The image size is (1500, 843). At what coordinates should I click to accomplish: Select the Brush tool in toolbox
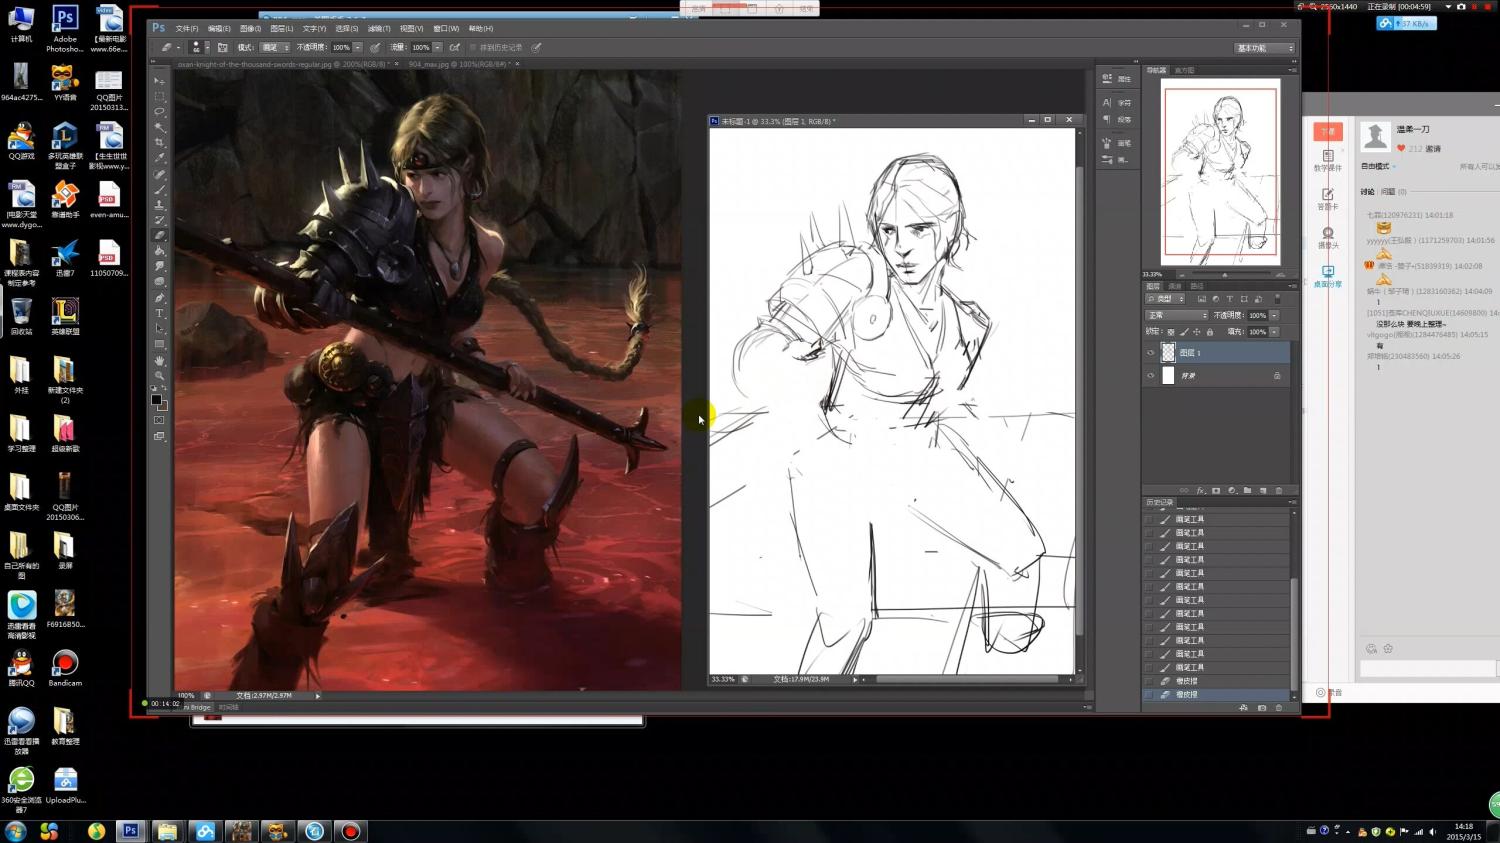(160, 189)
